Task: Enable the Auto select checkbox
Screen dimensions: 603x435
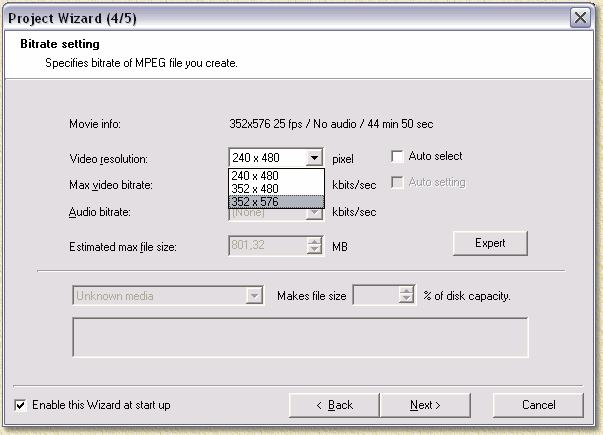Action: pos(397,156)
